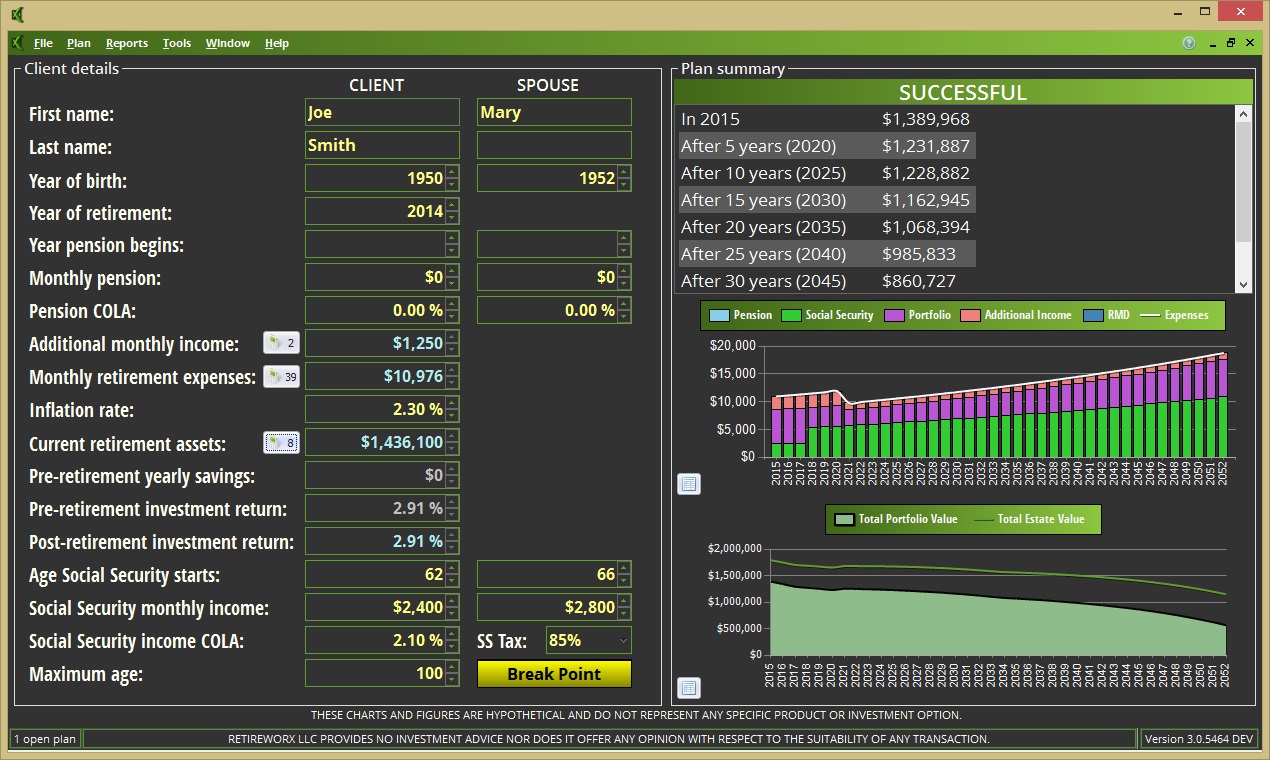Click empty spouse last name field
The image size is (1270, 760).
tap(554, 145)
